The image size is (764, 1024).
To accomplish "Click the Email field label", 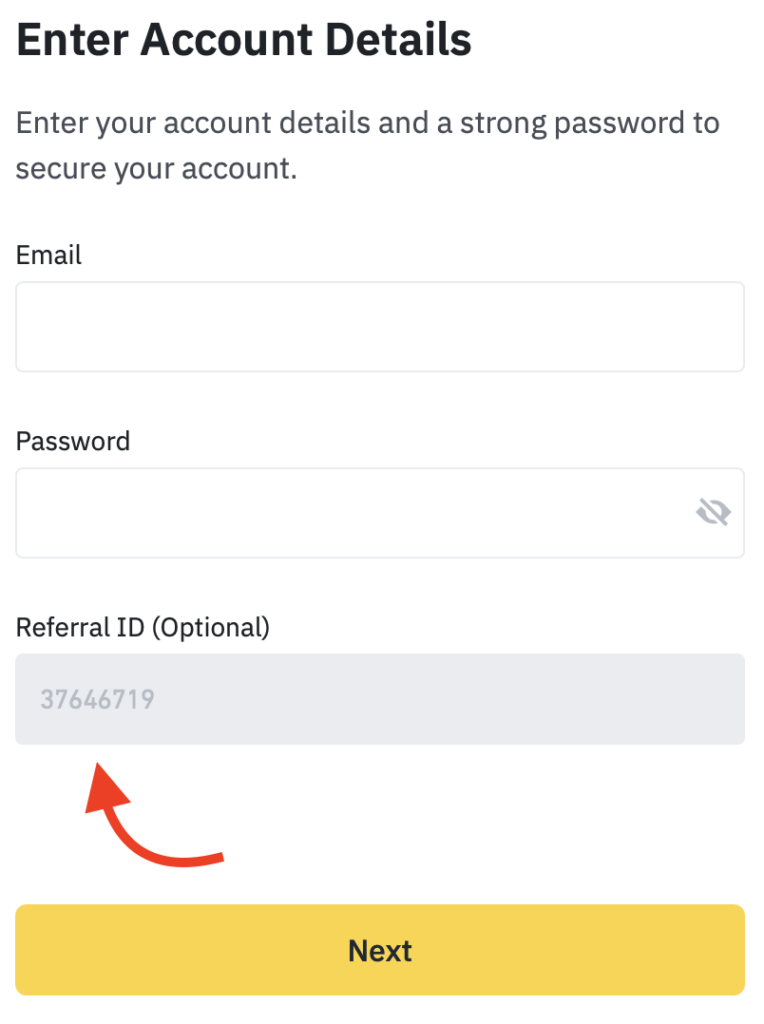I will pyautogui.click(x=49, y=255).
